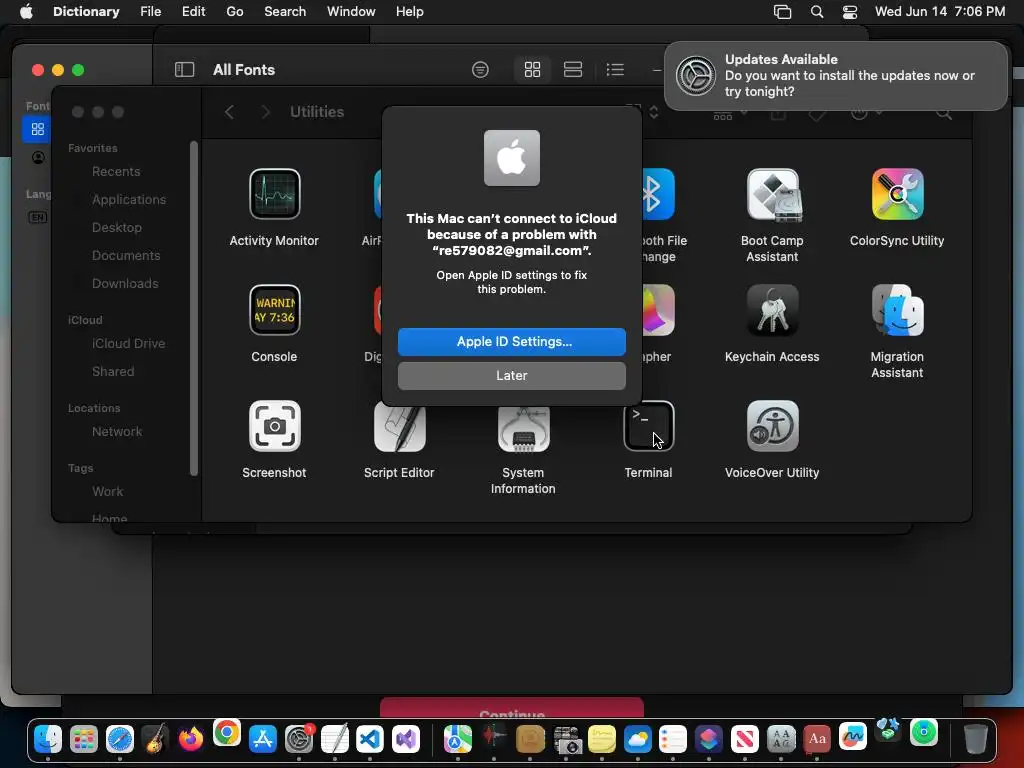
Task: Open Applications in the Finder sidebar
Action: click(x=129, y=199)
